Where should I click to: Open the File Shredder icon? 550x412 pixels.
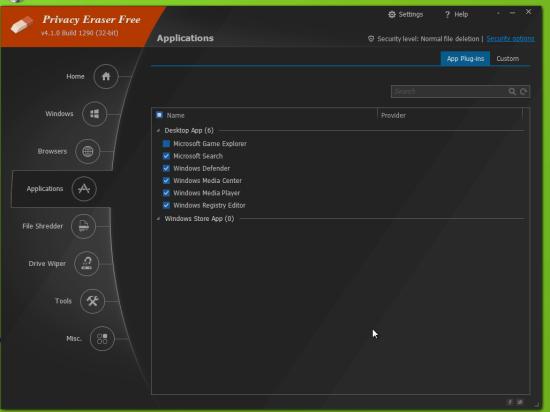(x=83, y=226)
